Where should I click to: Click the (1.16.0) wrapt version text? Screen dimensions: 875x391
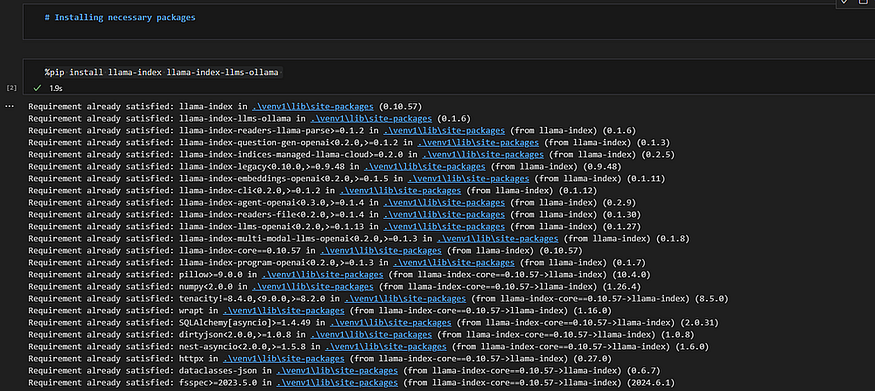(593, 311)
